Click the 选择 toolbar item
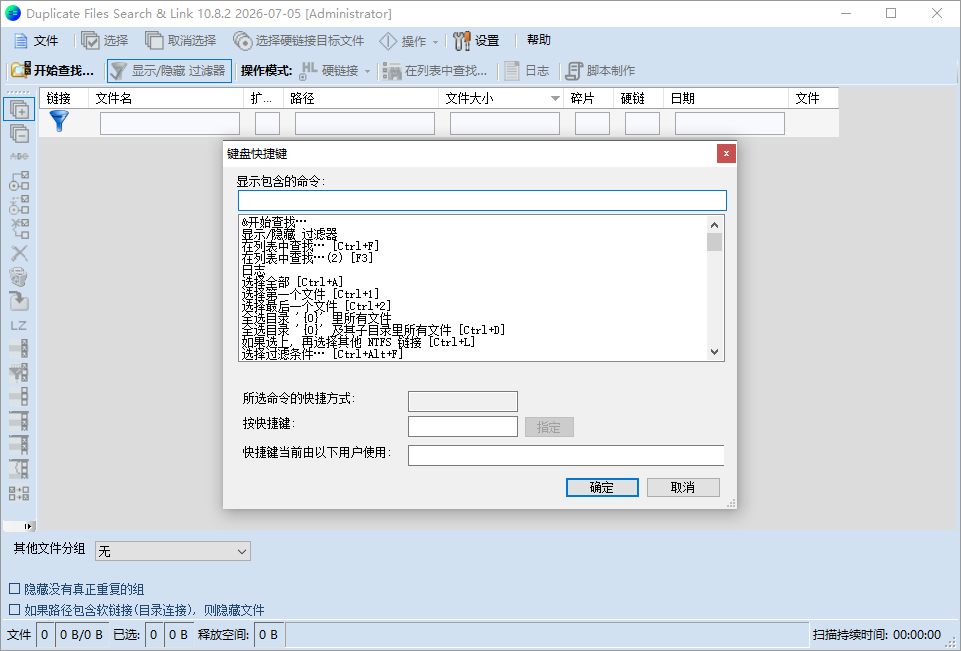Image resolution: width=961 pixels, height=651 pixels. point(105,41)
